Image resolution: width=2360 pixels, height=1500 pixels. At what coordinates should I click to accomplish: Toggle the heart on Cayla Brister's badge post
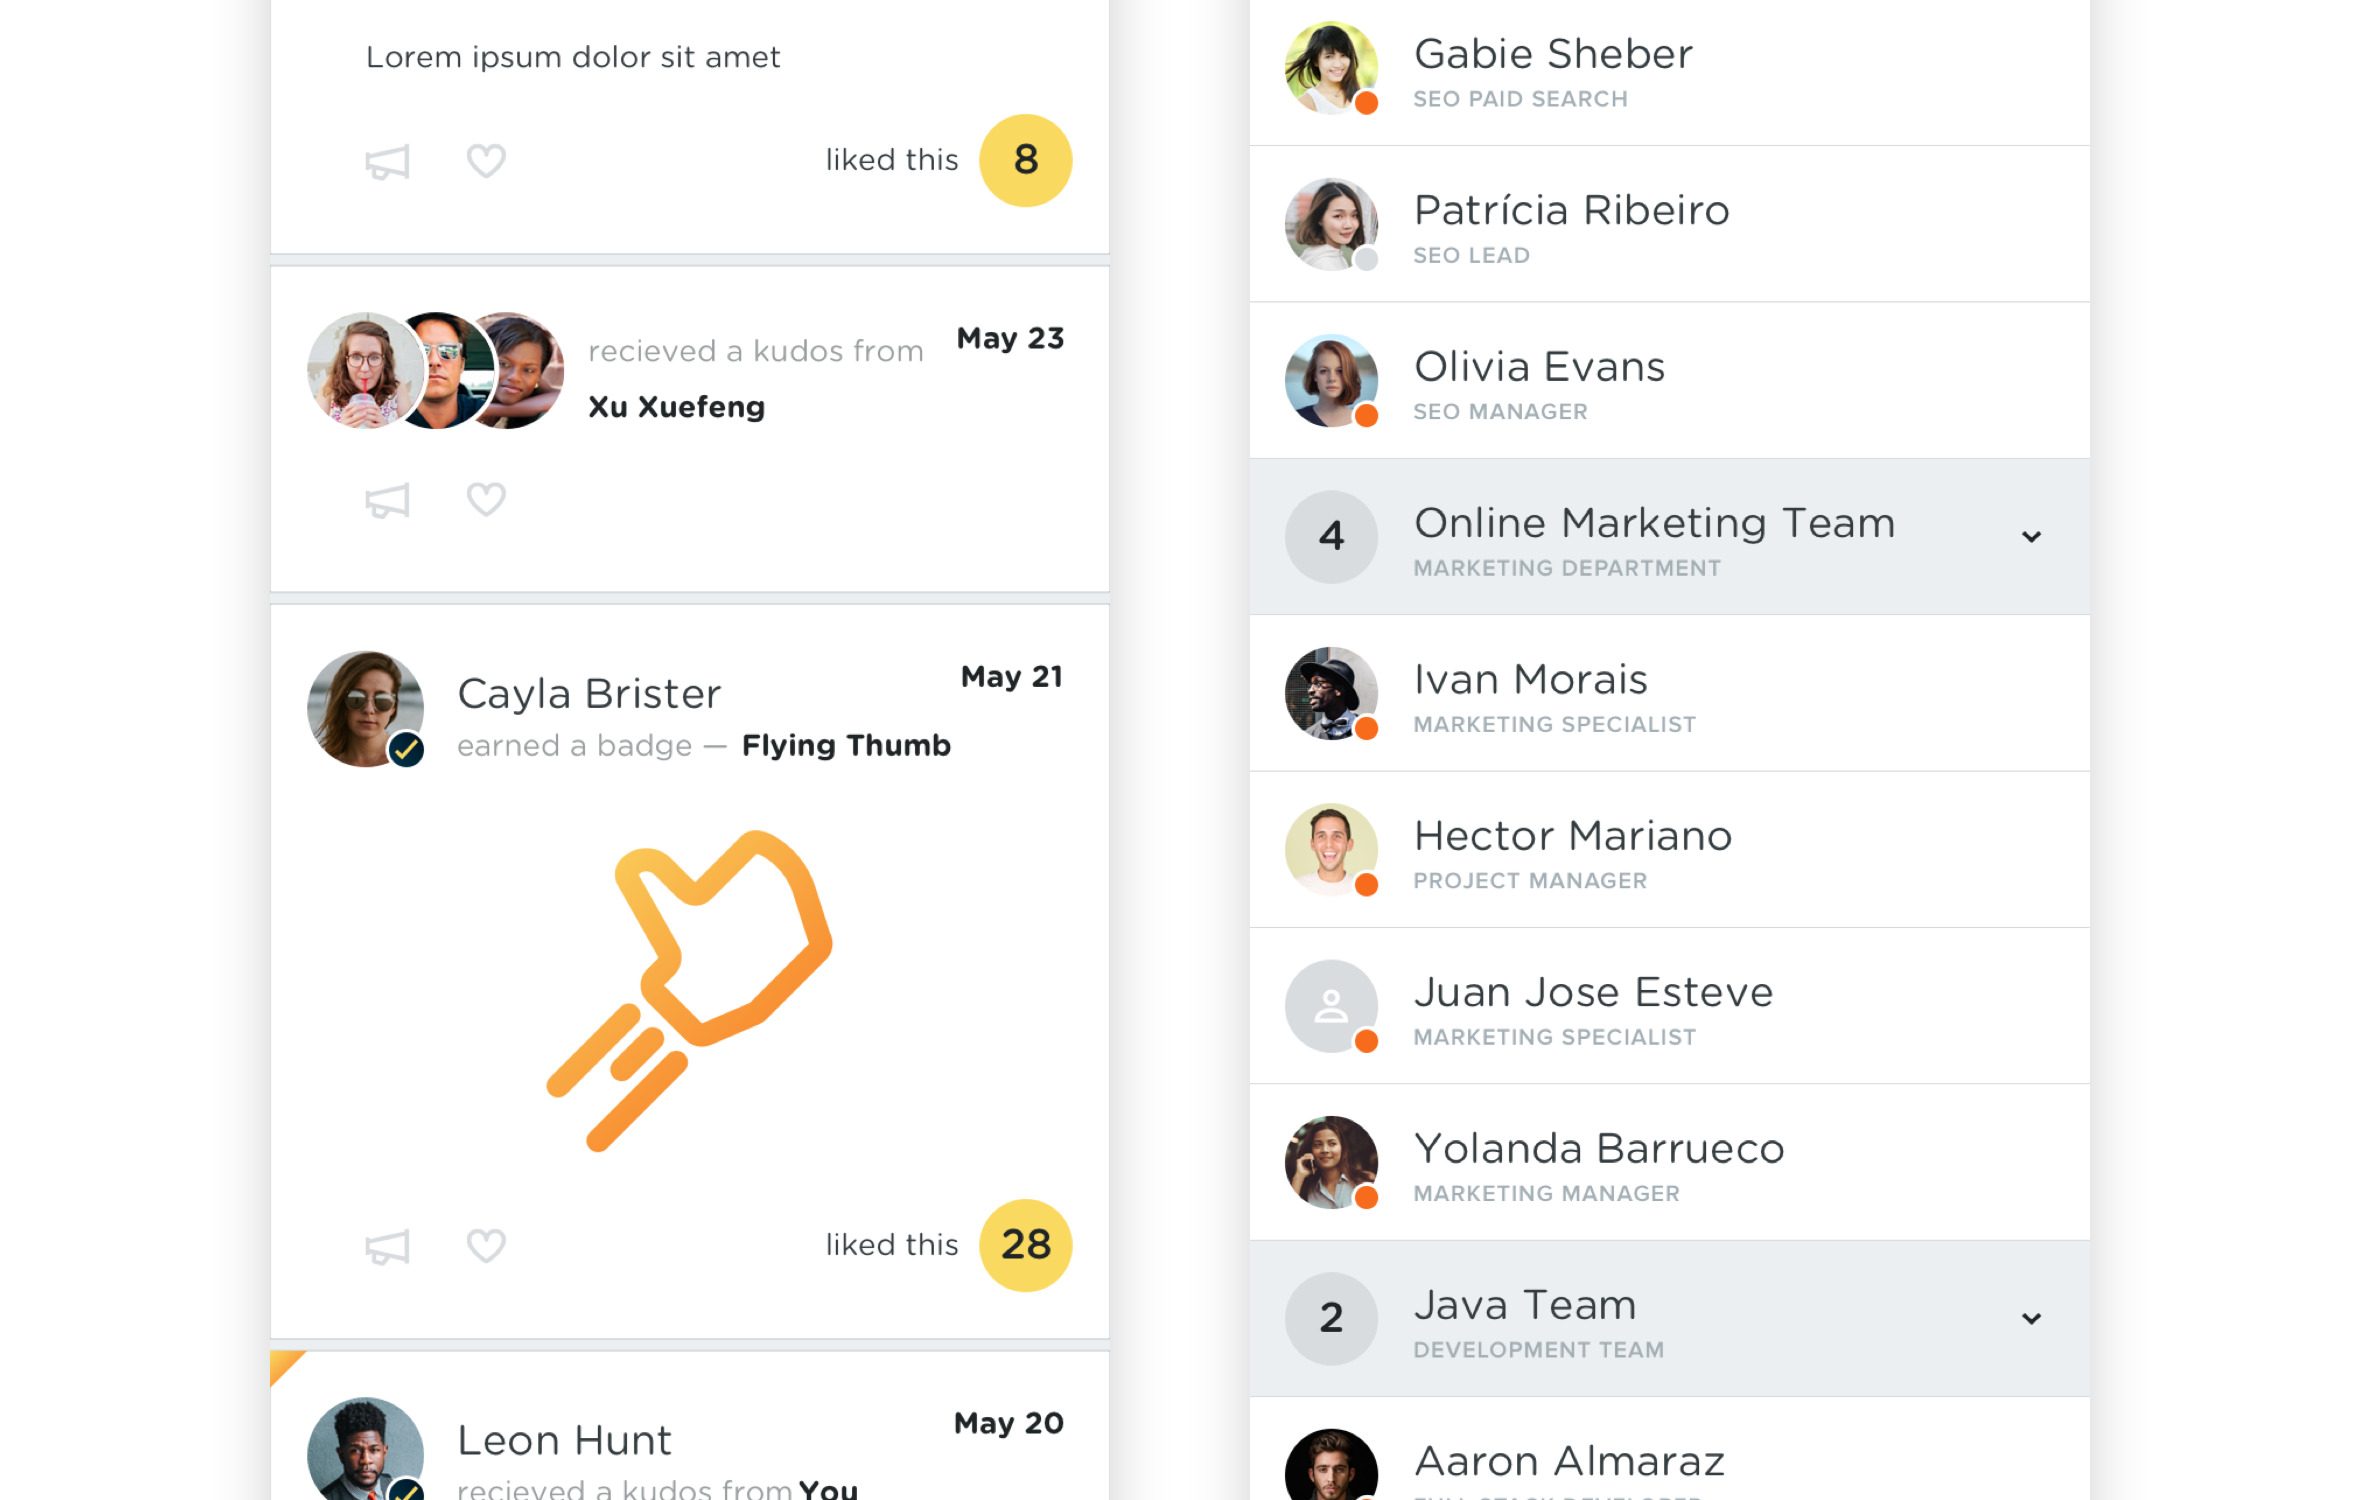point(486,1245)
